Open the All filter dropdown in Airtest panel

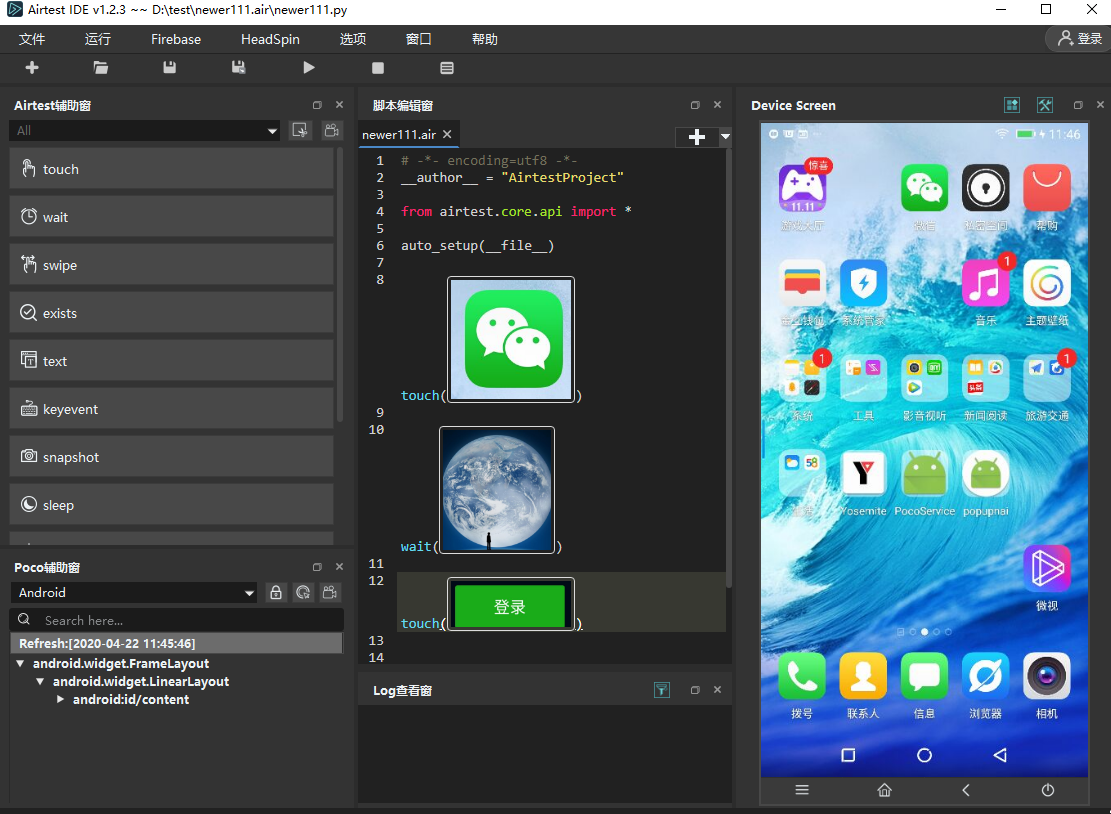[x=144, y=131]
